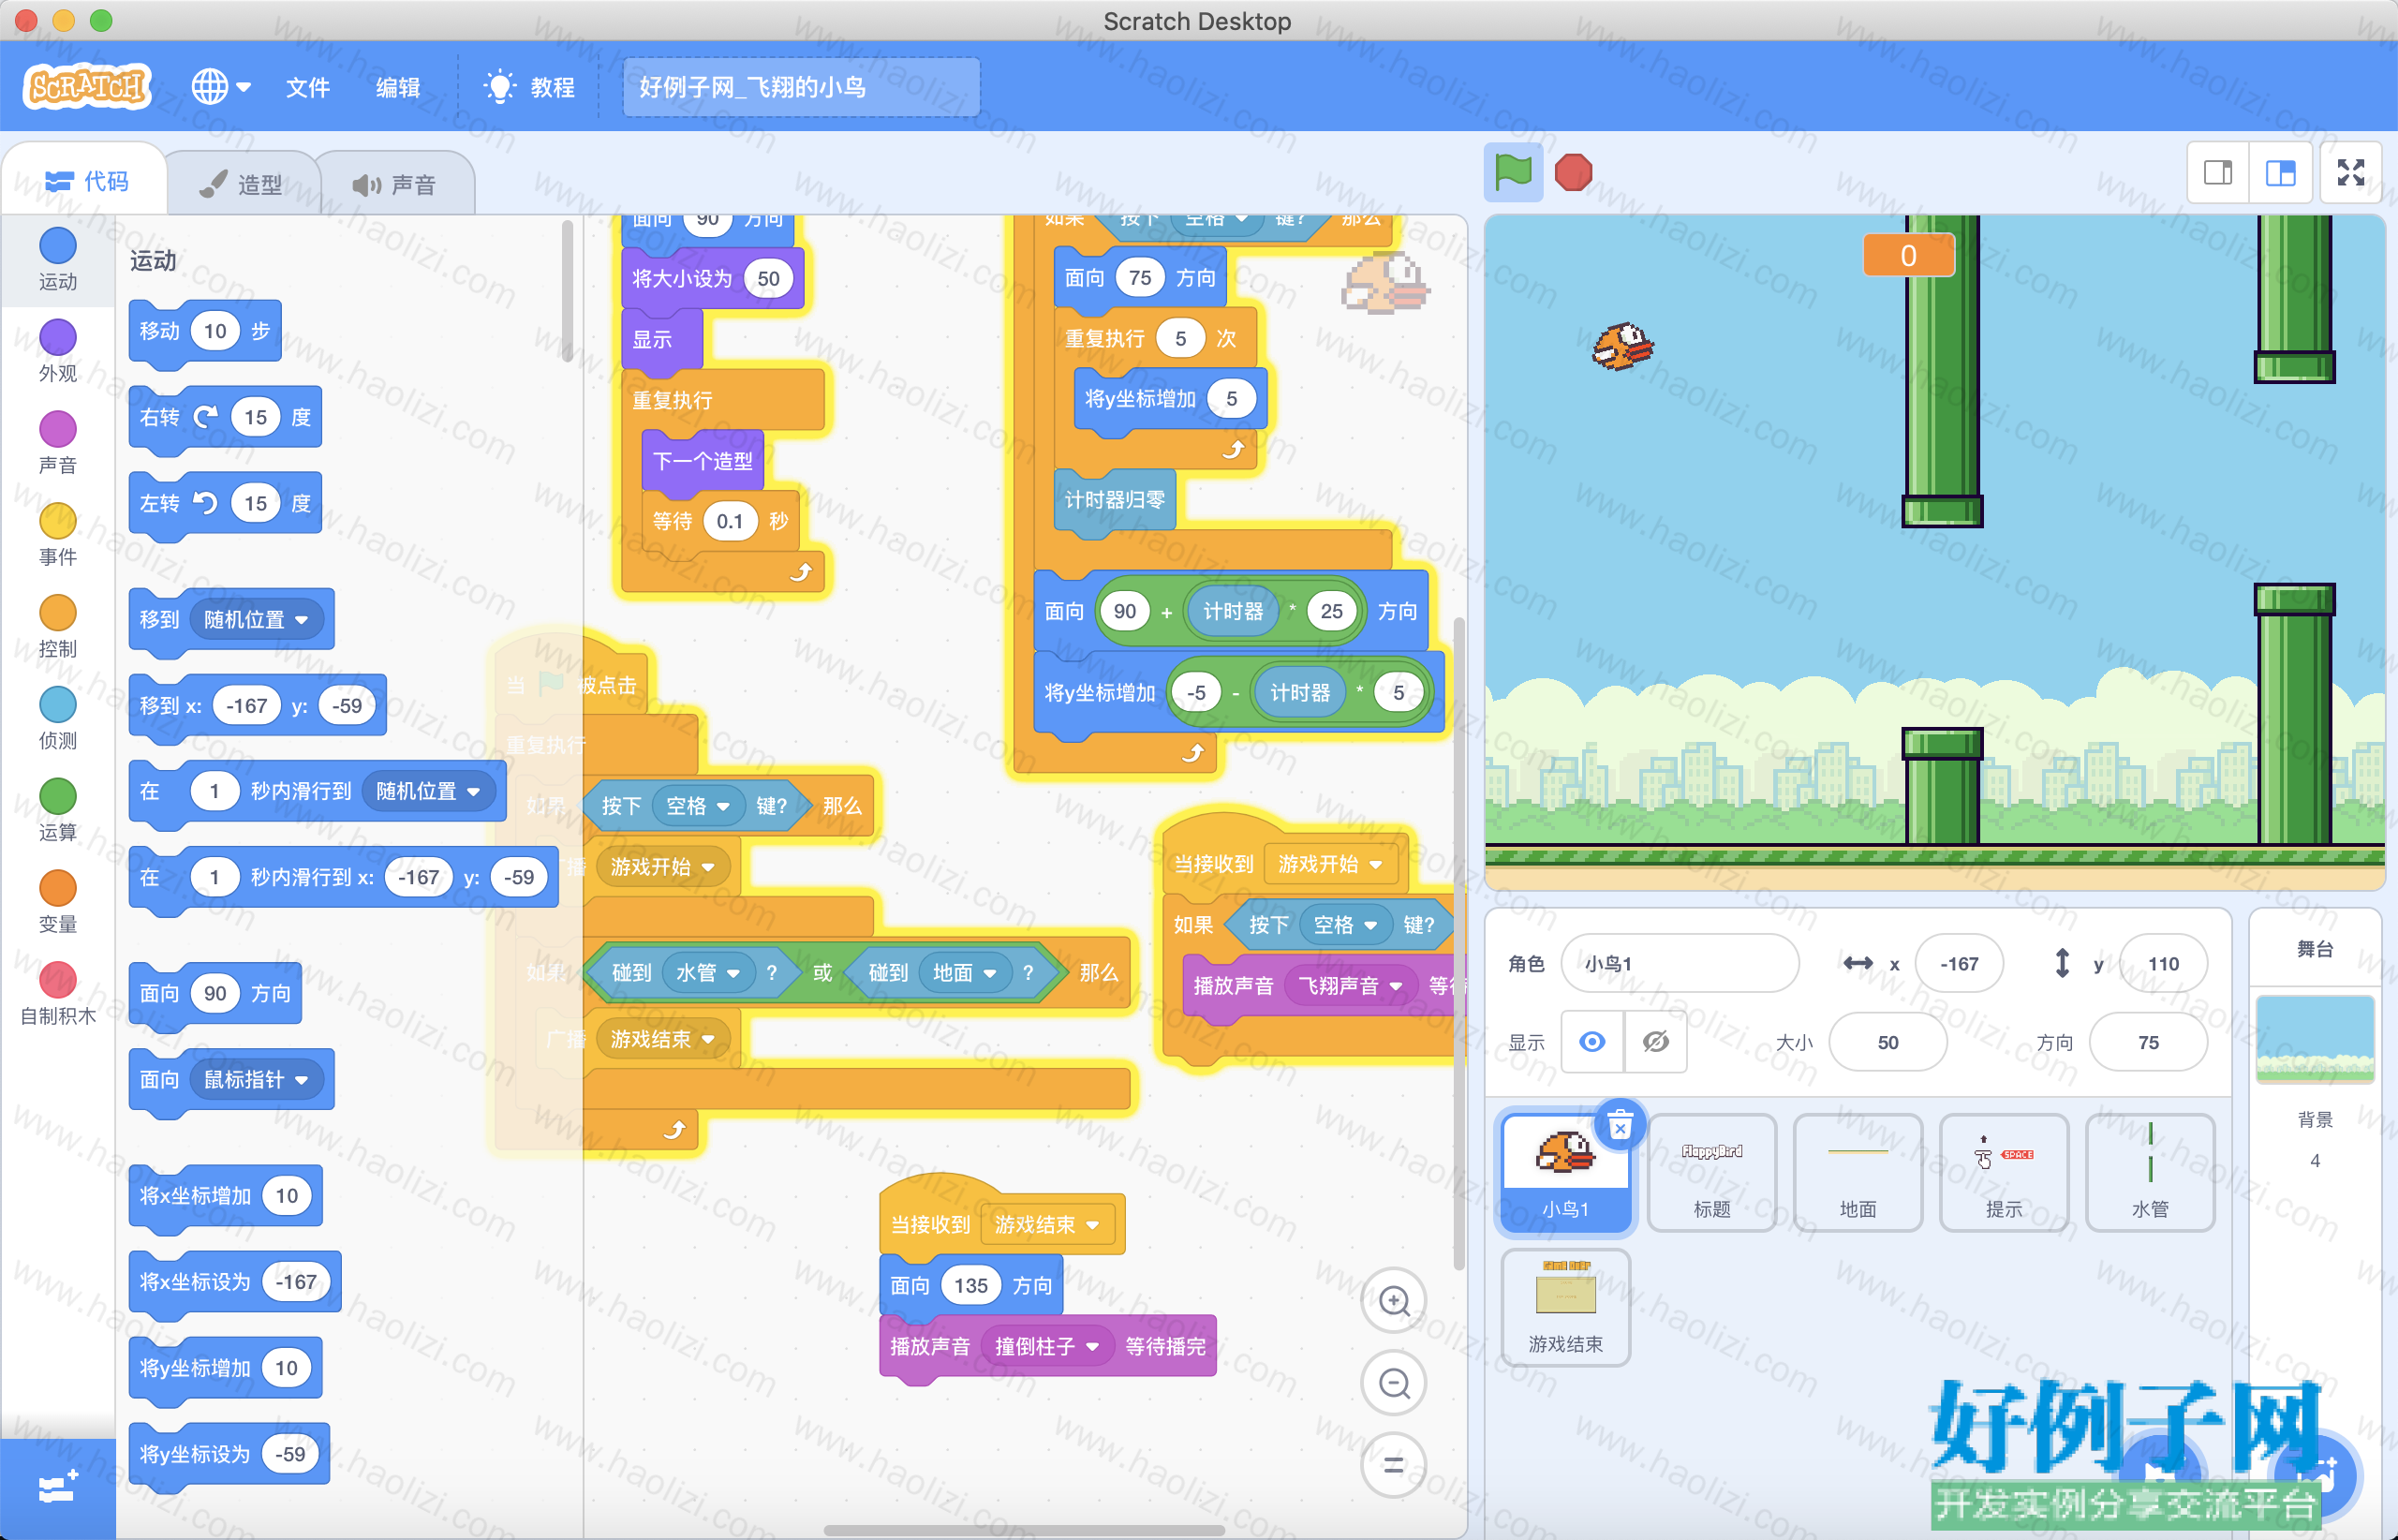Expand 鼠标指针 dropdown in 面向 block
Screen dimensions: 2398x1540
[259, 1079]
